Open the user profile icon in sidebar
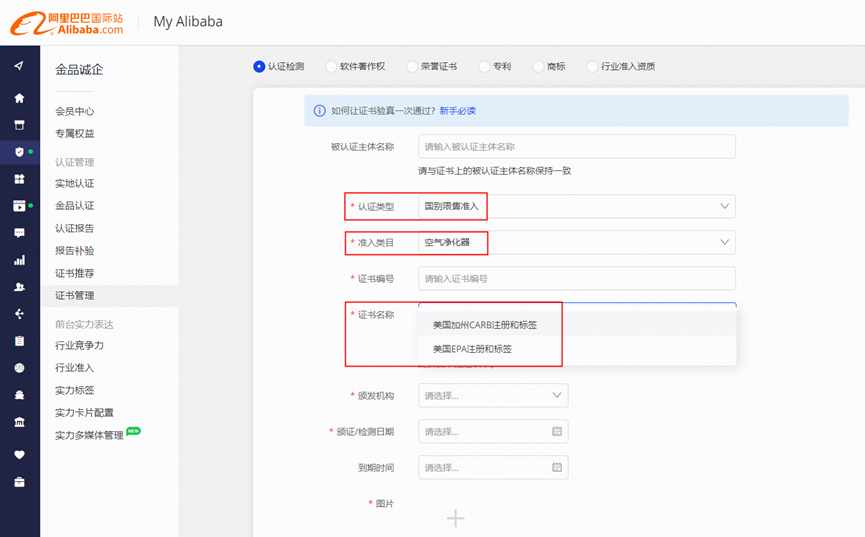Viewport: 865px width, 537px height. (19, 287)
